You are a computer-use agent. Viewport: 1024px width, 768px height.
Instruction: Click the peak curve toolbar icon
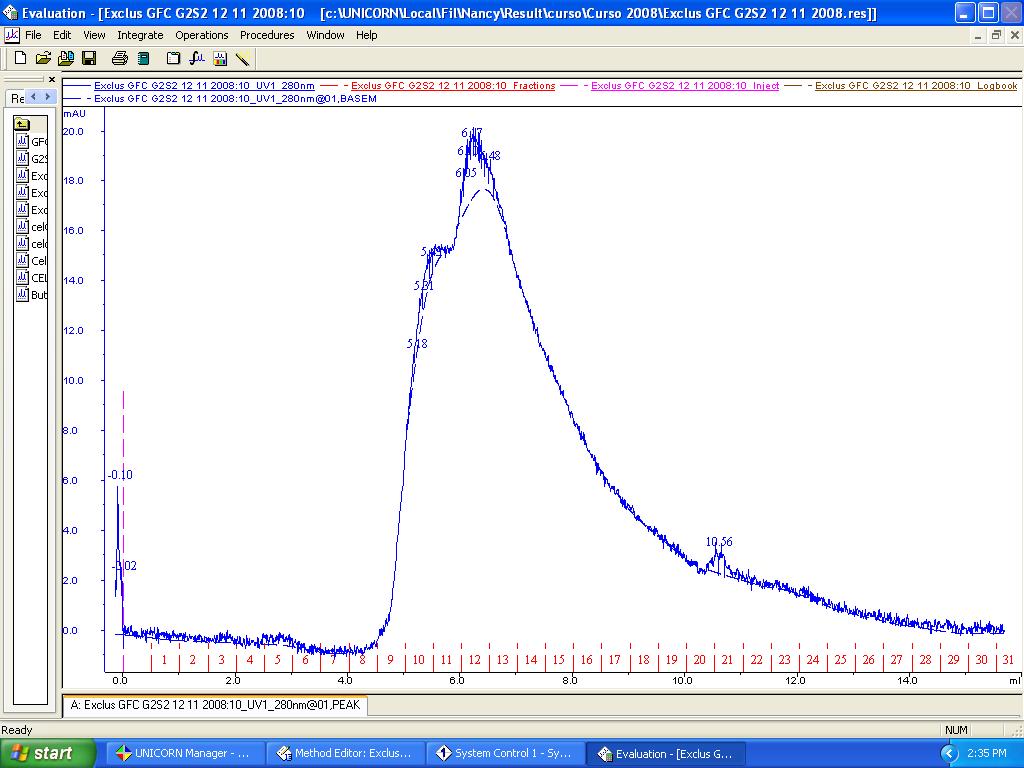click(x=196, y=58)
